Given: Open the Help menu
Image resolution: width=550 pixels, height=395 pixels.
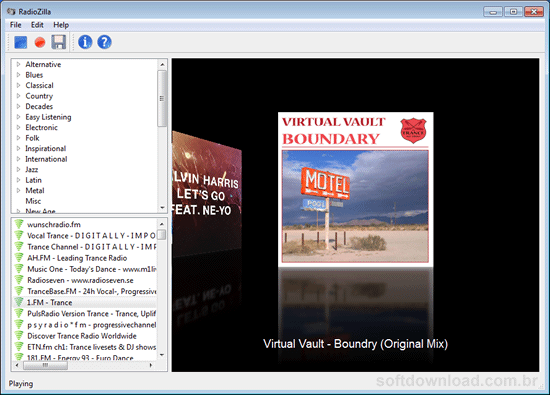Looking at the screenshot, I should (61, 25).
